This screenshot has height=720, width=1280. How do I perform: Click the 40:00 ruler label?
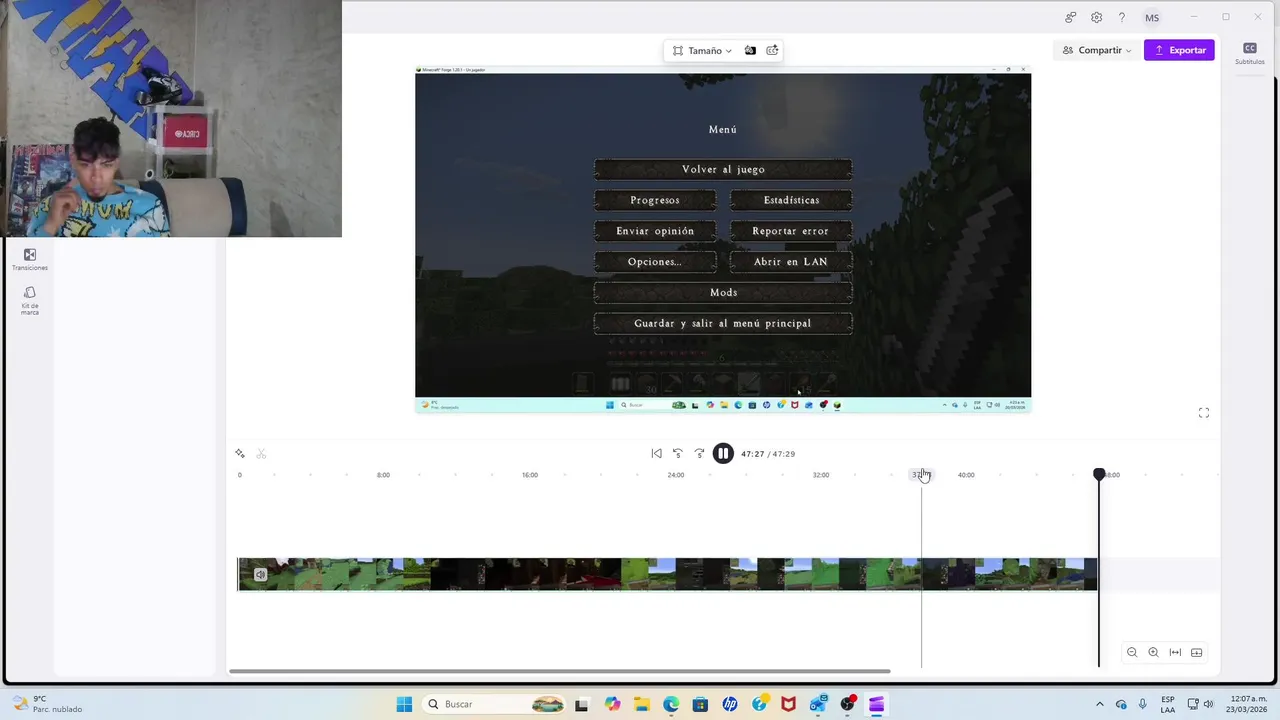(x=966, y=475)
